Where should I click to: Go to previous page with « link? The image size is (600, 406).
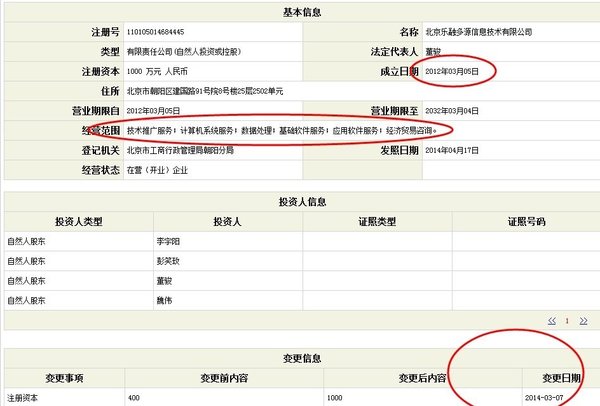coord(552,321)
